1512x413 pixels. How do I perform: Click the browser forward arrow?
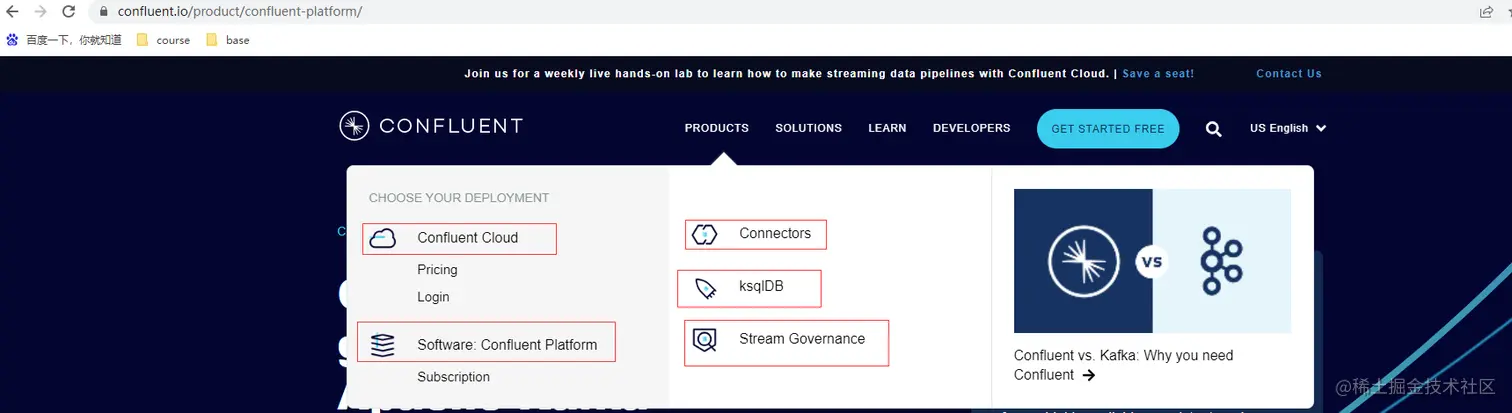pos(41,11)
